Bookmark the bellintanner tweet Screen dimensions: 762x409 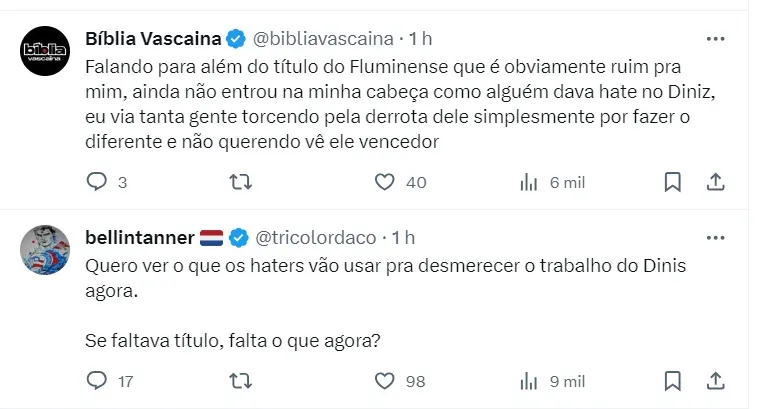click(x=673, y=381)
